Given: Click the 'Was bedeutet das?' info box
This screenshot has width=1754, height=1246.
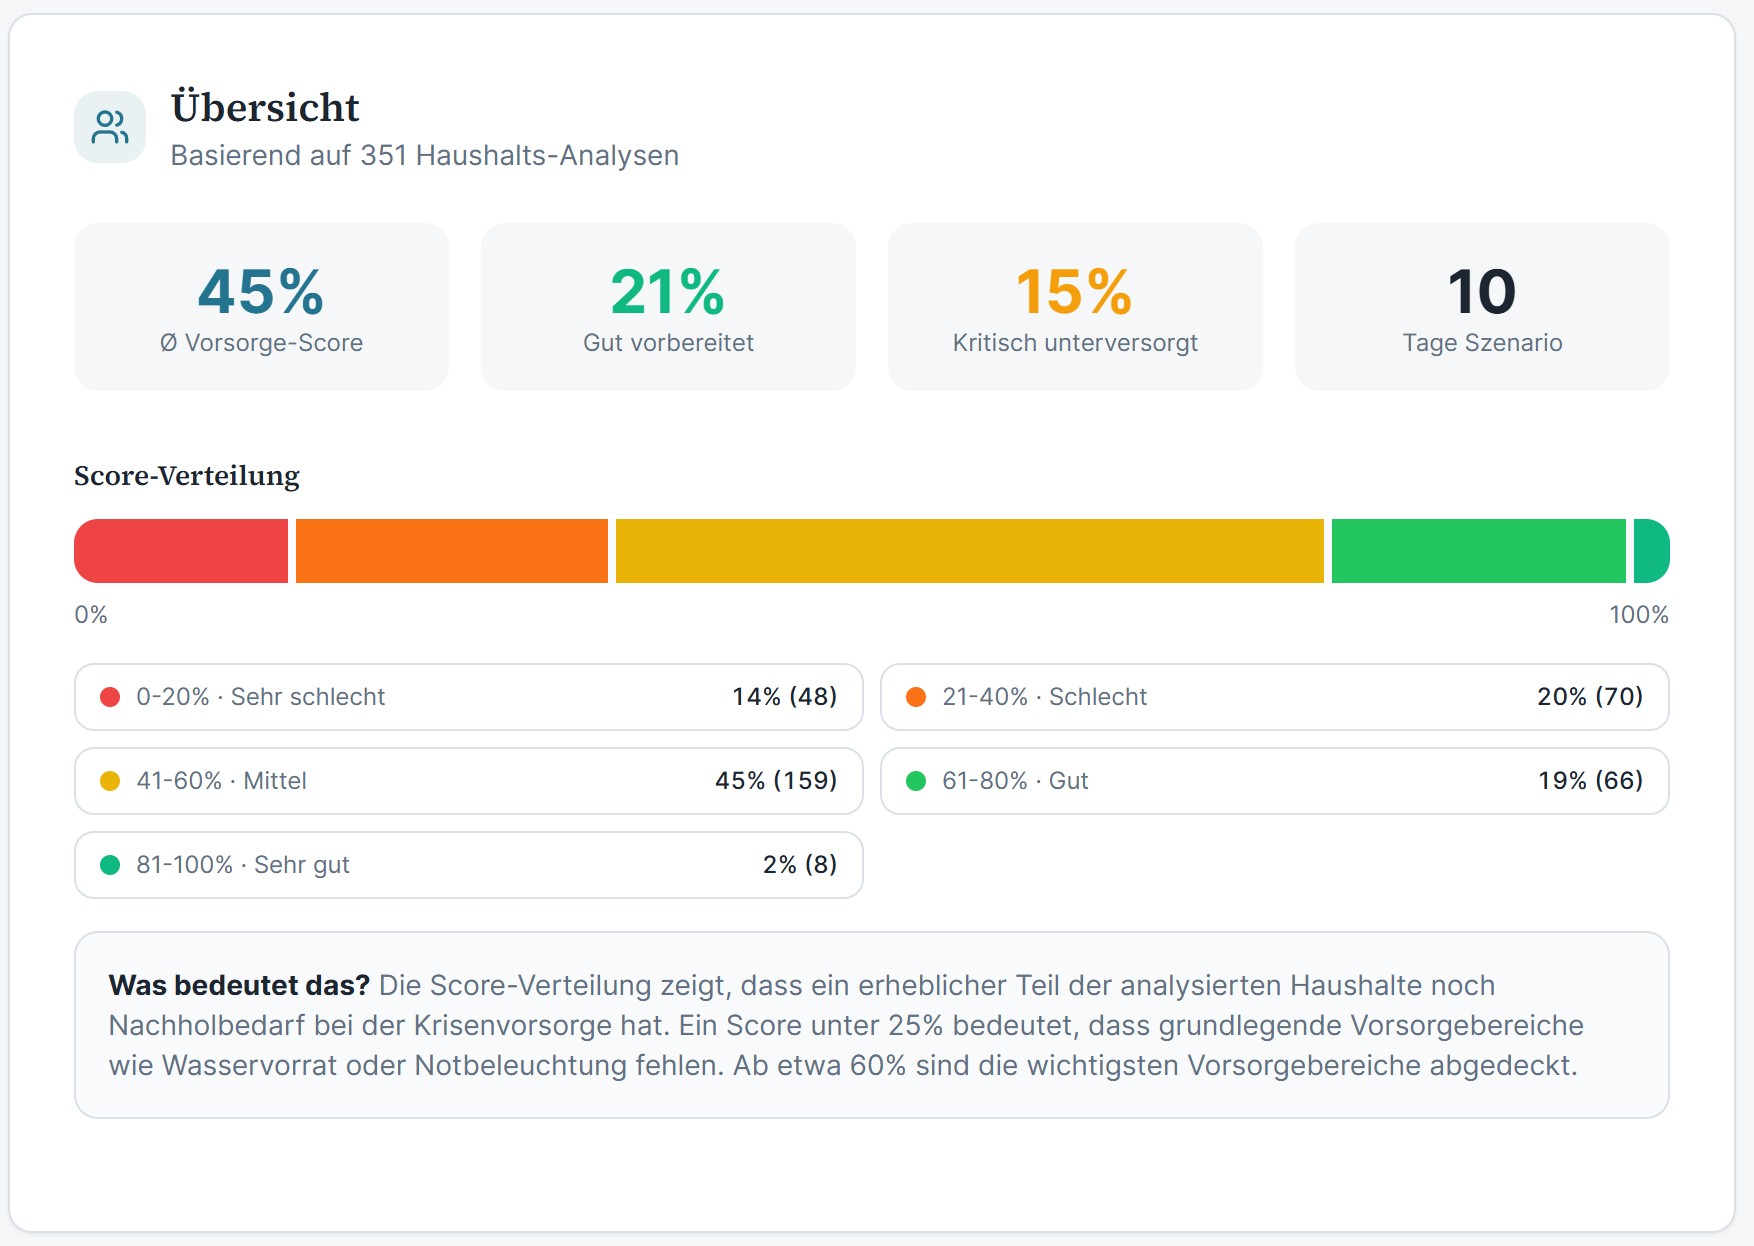Looking at the screenshot, I should [x=871, y=1025].
